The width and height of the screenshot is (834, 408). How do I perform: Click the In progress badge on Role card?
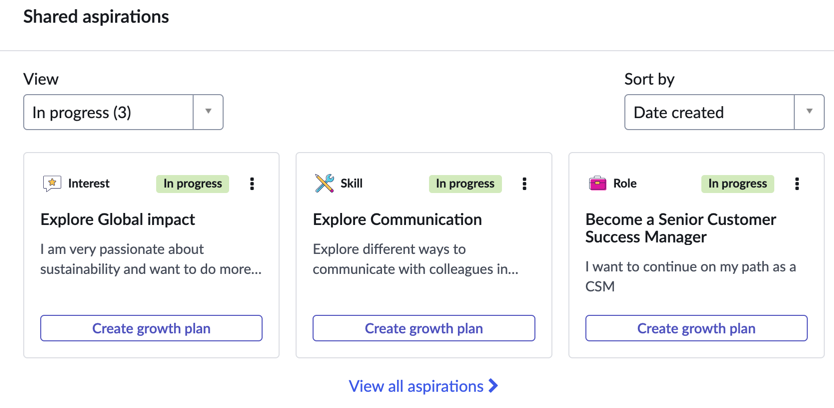coord(738,184)
